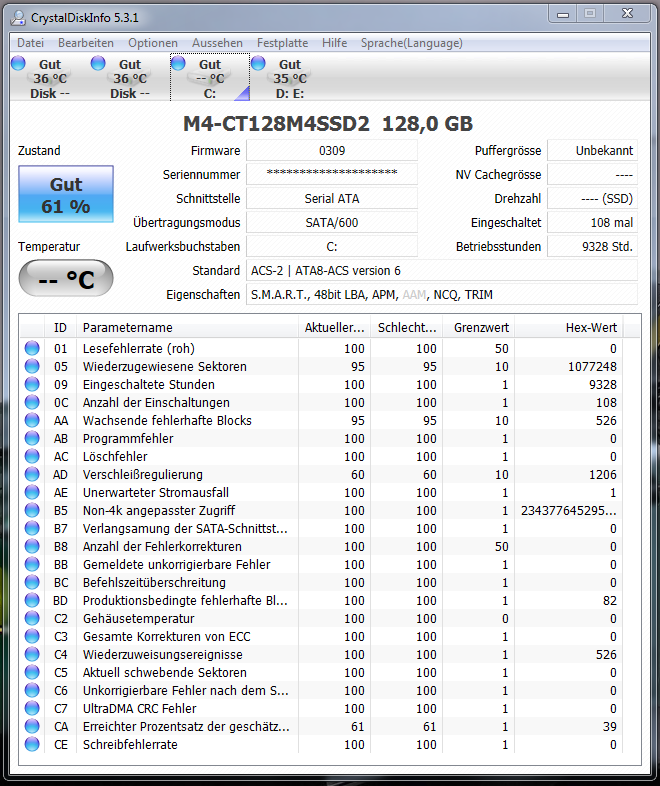The width and height of the screenshot is (660, 786).
Task: Click the Gut 61 % health status button
Action: coord(66,194)
